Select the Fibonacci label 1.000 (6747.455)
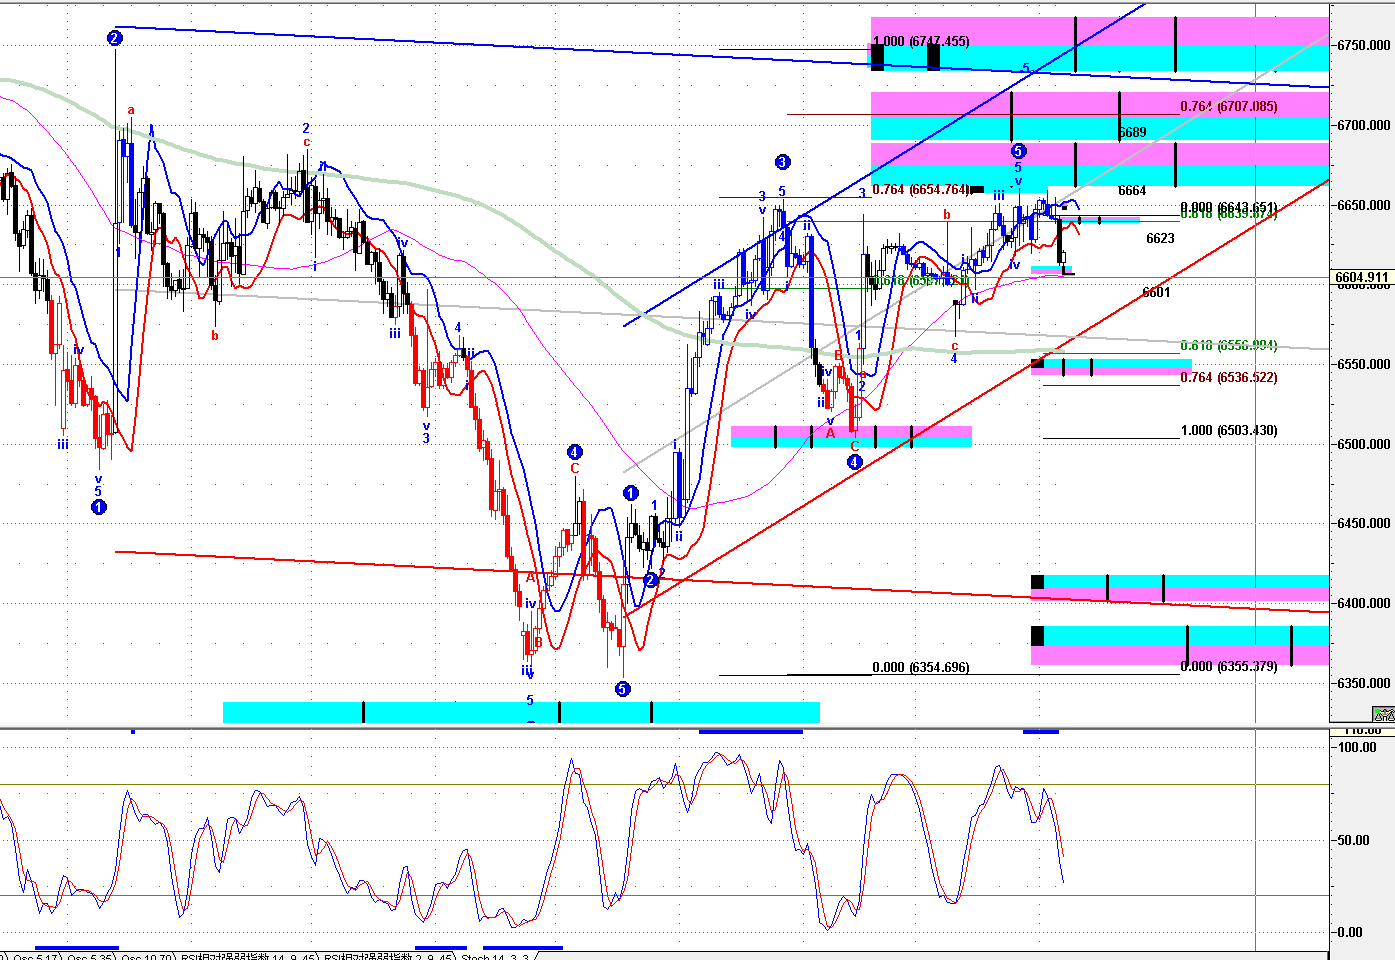Screen dimensions: 1395x960 921,42
